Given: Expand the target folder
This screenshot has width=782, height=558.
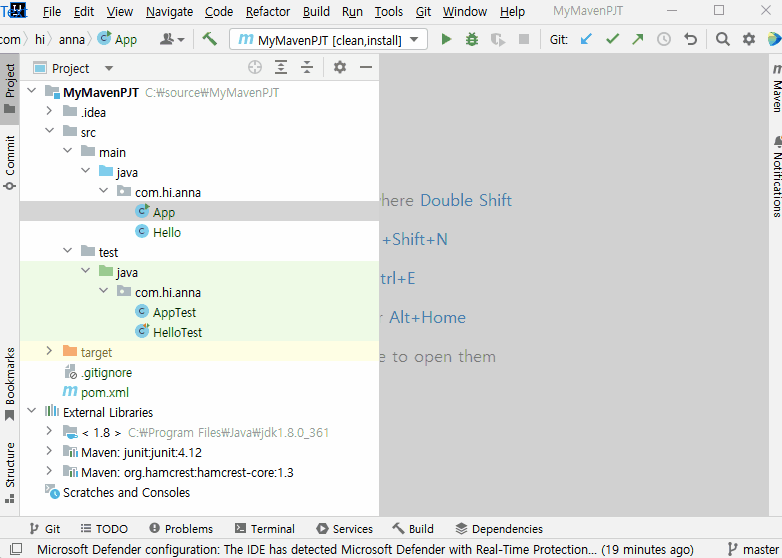Looking at the screenshot, I should point(49,351).
